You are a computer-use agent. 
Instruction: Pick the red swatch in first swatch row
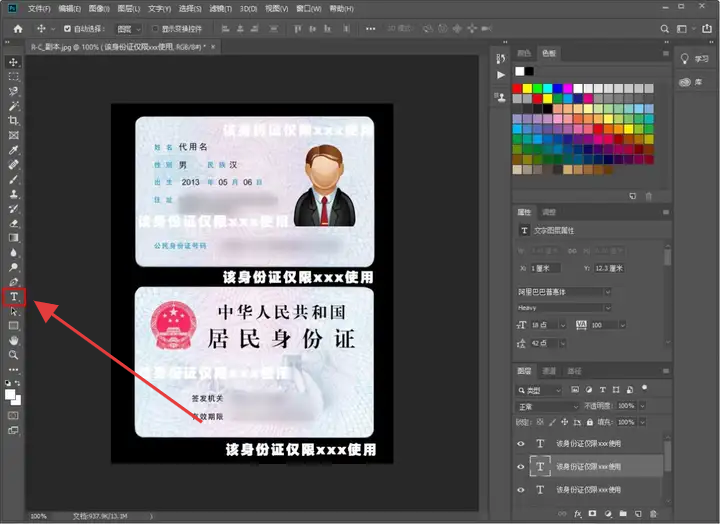click(x=517, y=88)
